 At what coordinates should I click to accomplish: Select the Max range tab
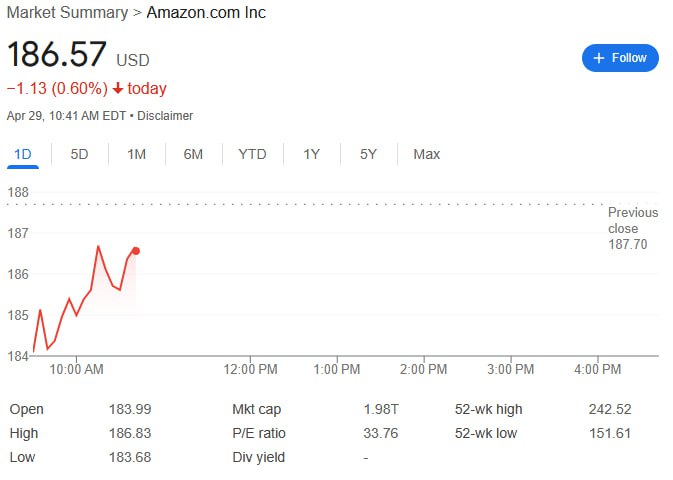point(426,154)
